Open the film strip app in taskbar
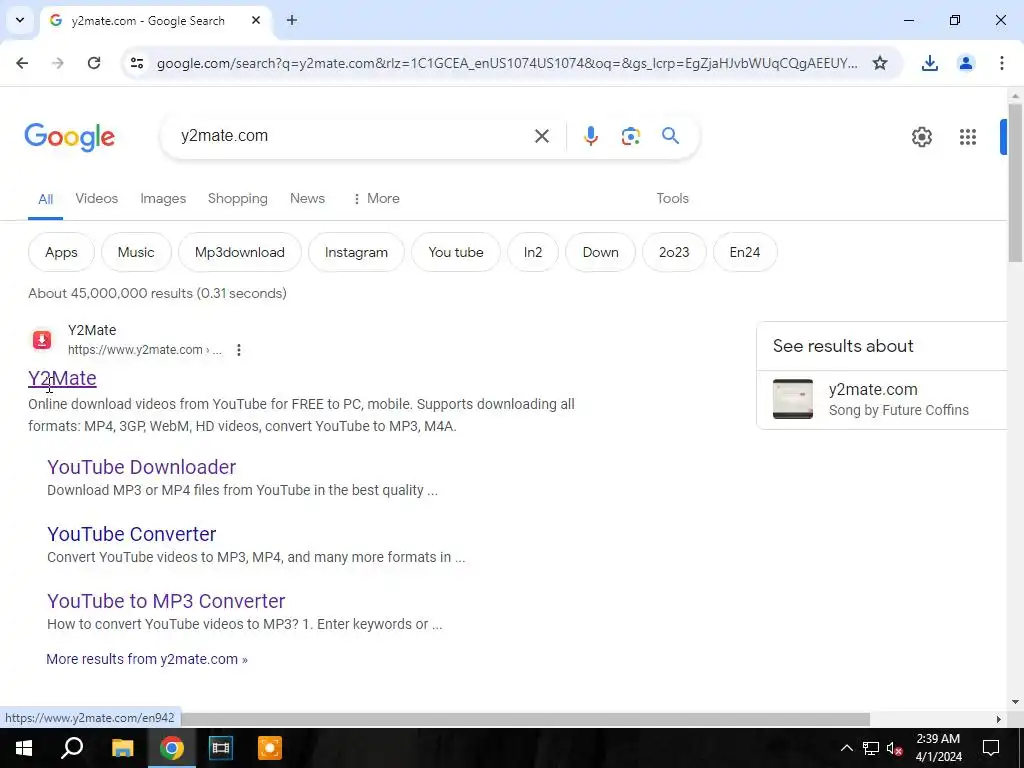The width and height of the screenshot is (1024, 768). coord(220,748)
